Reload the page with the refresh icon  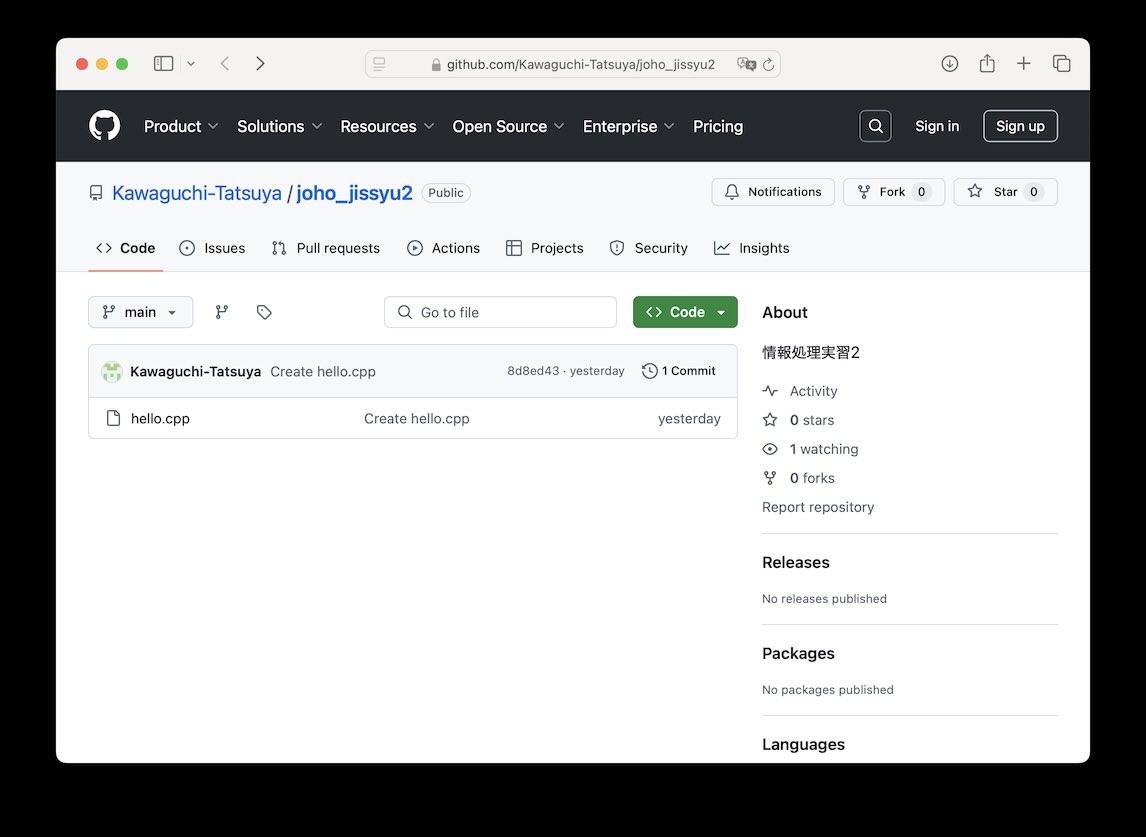point(768,64)
